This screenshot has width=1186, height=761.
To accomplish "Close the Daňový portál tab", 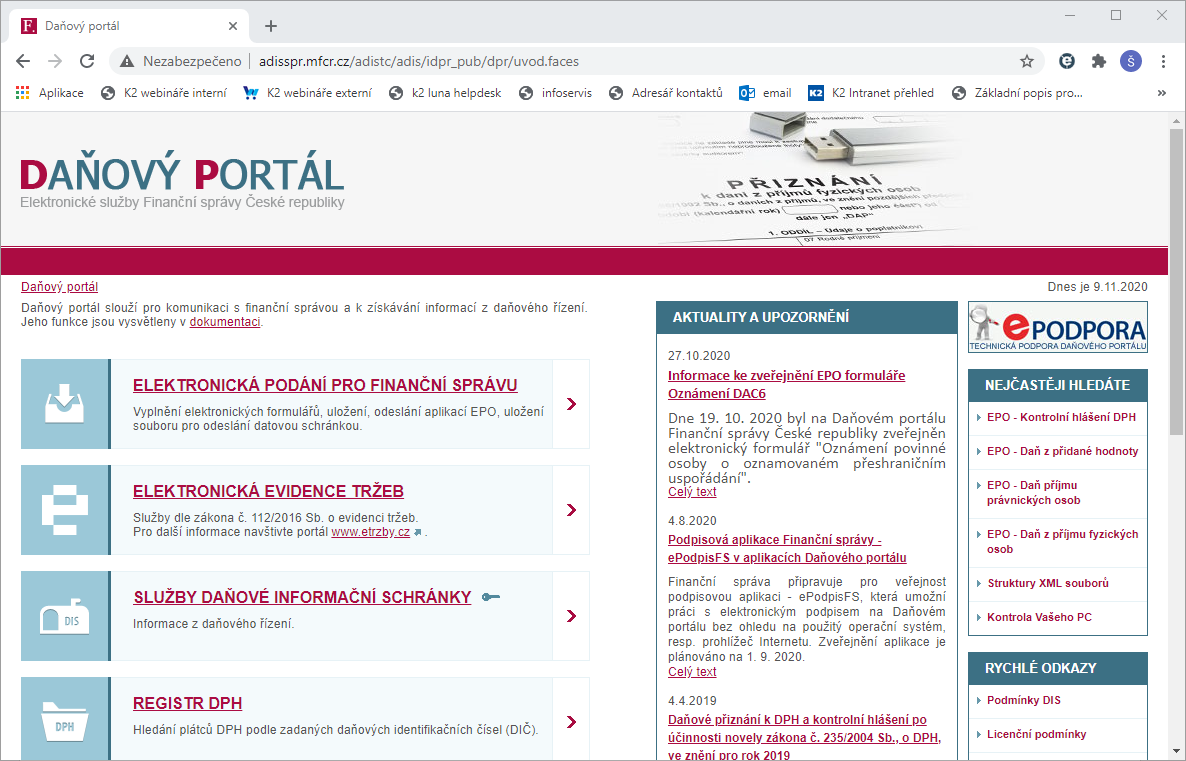I will click(x=233, y=26).
